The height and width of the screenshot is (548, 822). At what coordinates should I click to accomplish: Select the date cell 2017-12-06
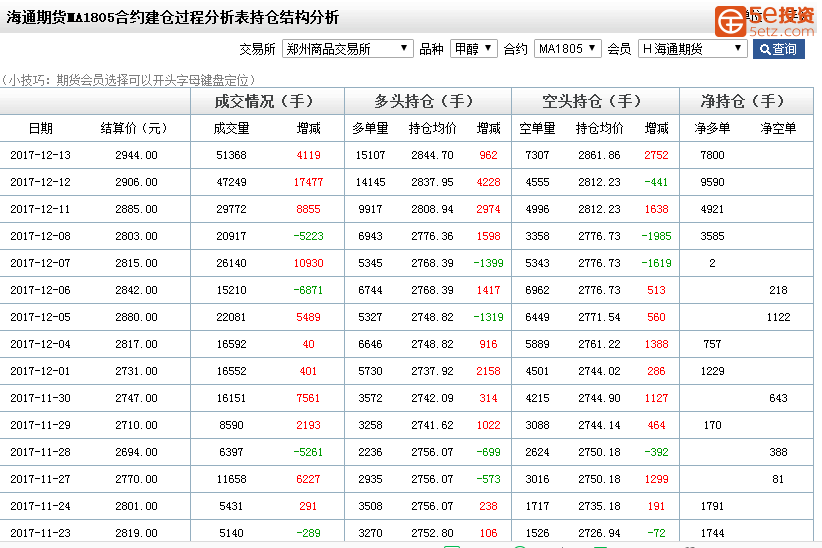pos(40,290)
